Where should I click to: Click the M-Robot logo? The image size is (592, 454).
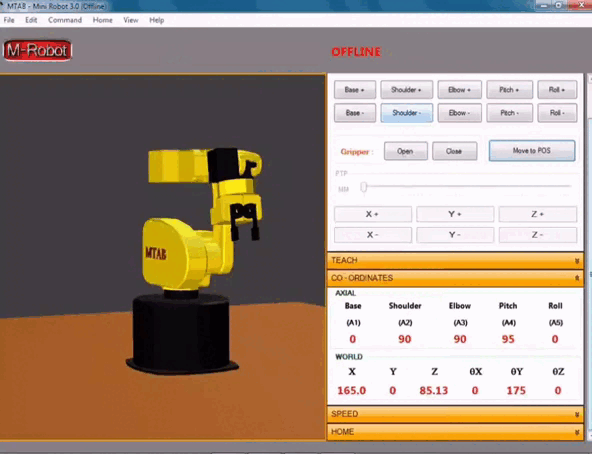37,51
